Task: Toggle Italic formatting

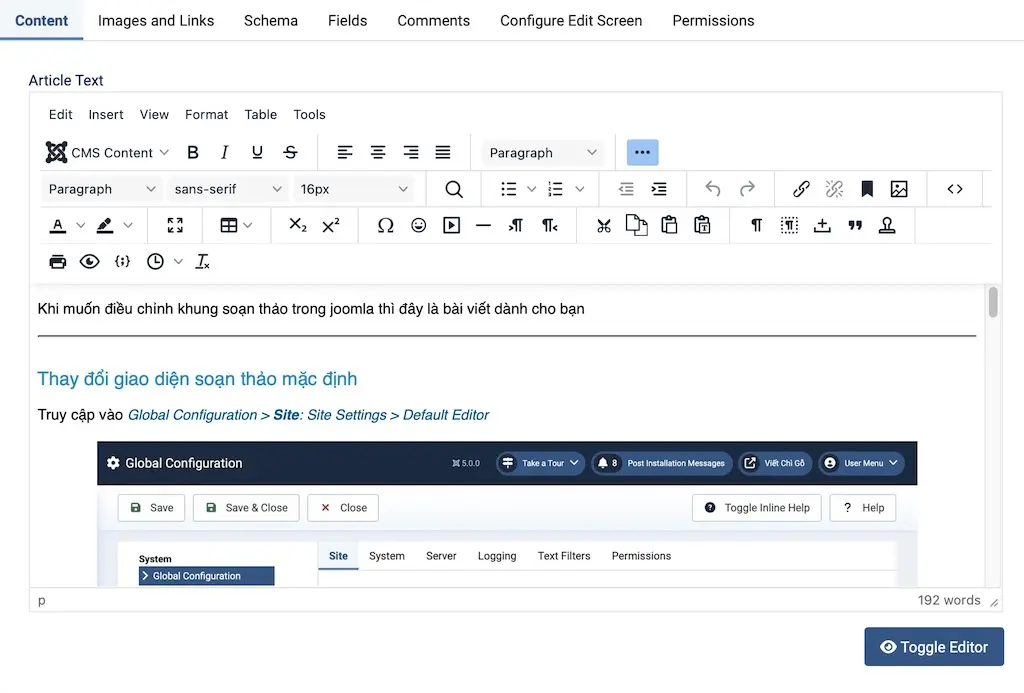Action: pyautogui.click(x=225, y=153)
